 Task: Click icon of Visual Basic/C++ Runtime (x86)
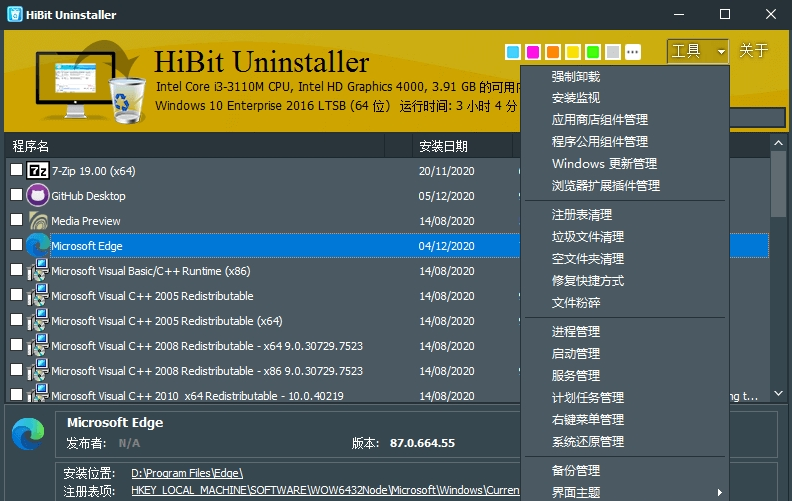(x=38, y=270)
